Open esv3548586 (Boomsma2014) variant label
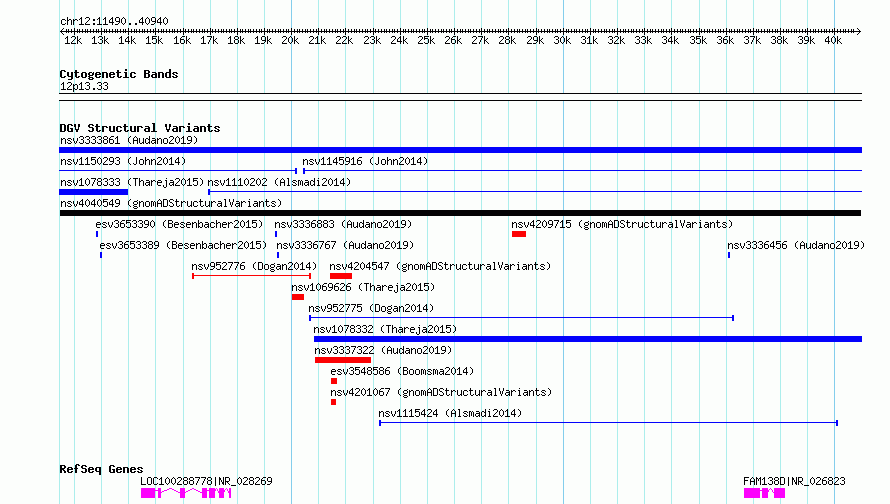890x504 pixels. pyautogui.click(x=402, y=371)
